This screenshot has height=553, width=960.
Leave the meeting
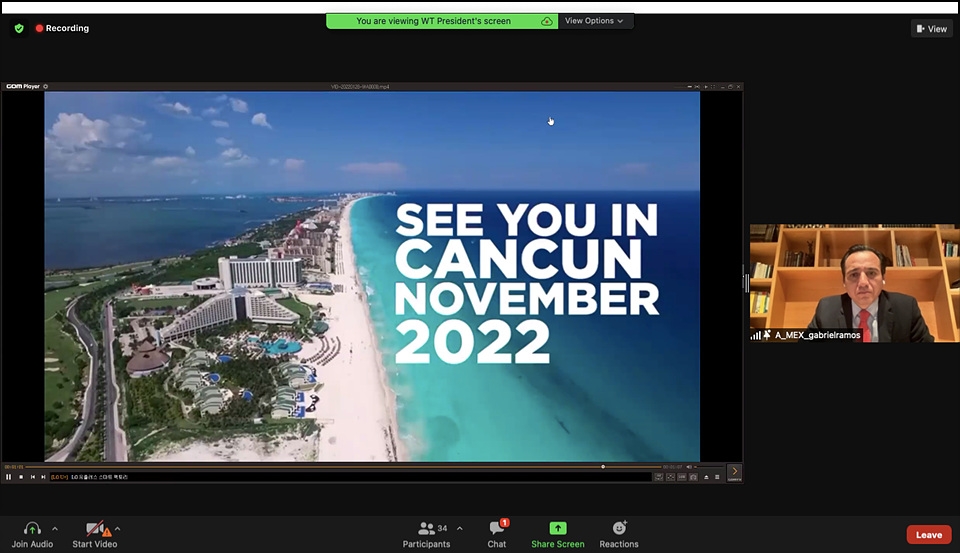928,535
